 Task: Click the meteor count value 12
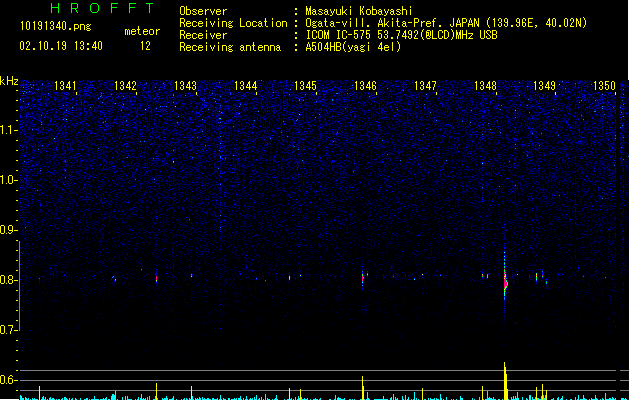point(145,46)
